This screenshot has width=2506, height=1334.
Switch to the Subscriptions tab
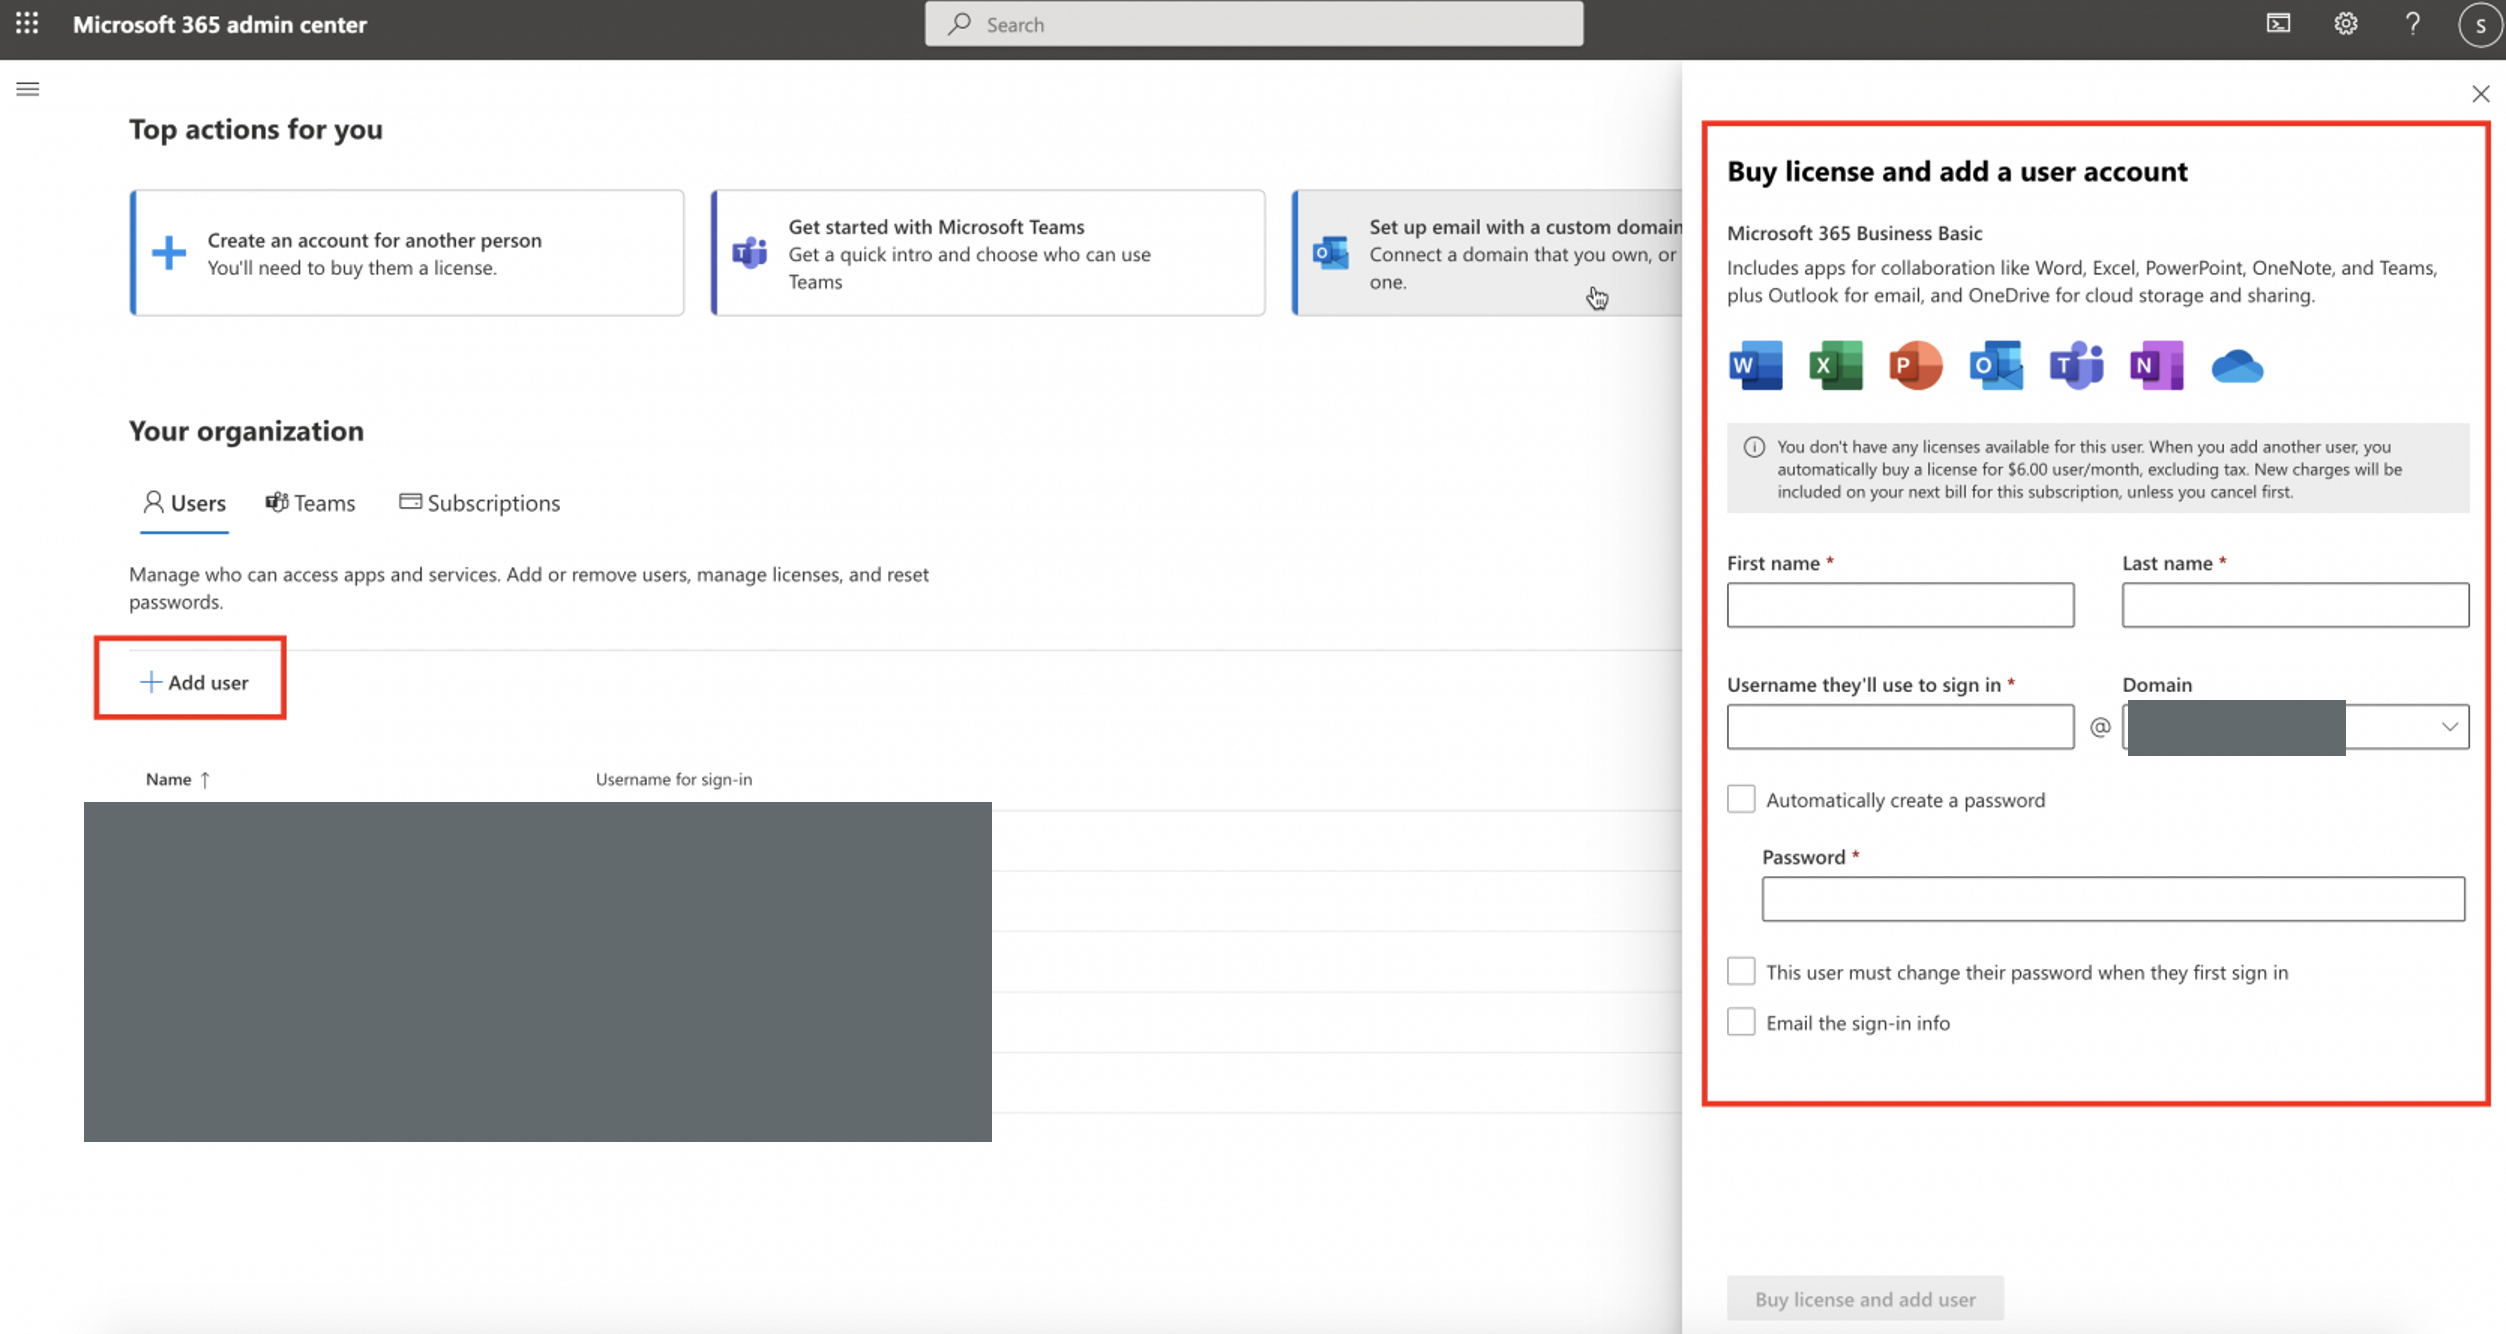coord(479,502)
